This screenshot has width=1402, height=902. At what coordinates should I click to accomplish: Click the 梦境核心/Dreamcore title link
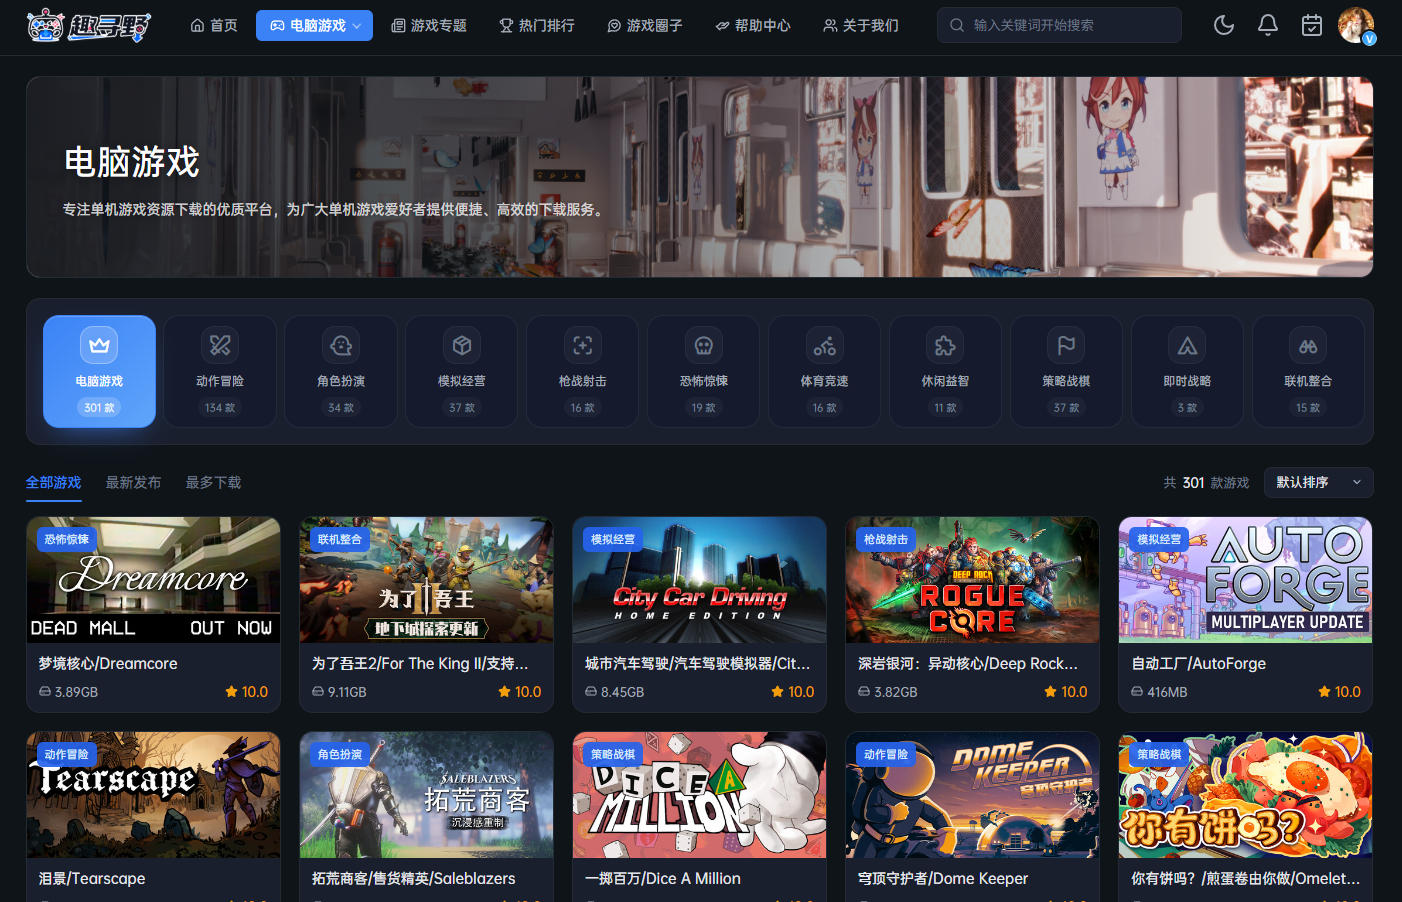tap(108, 663)
